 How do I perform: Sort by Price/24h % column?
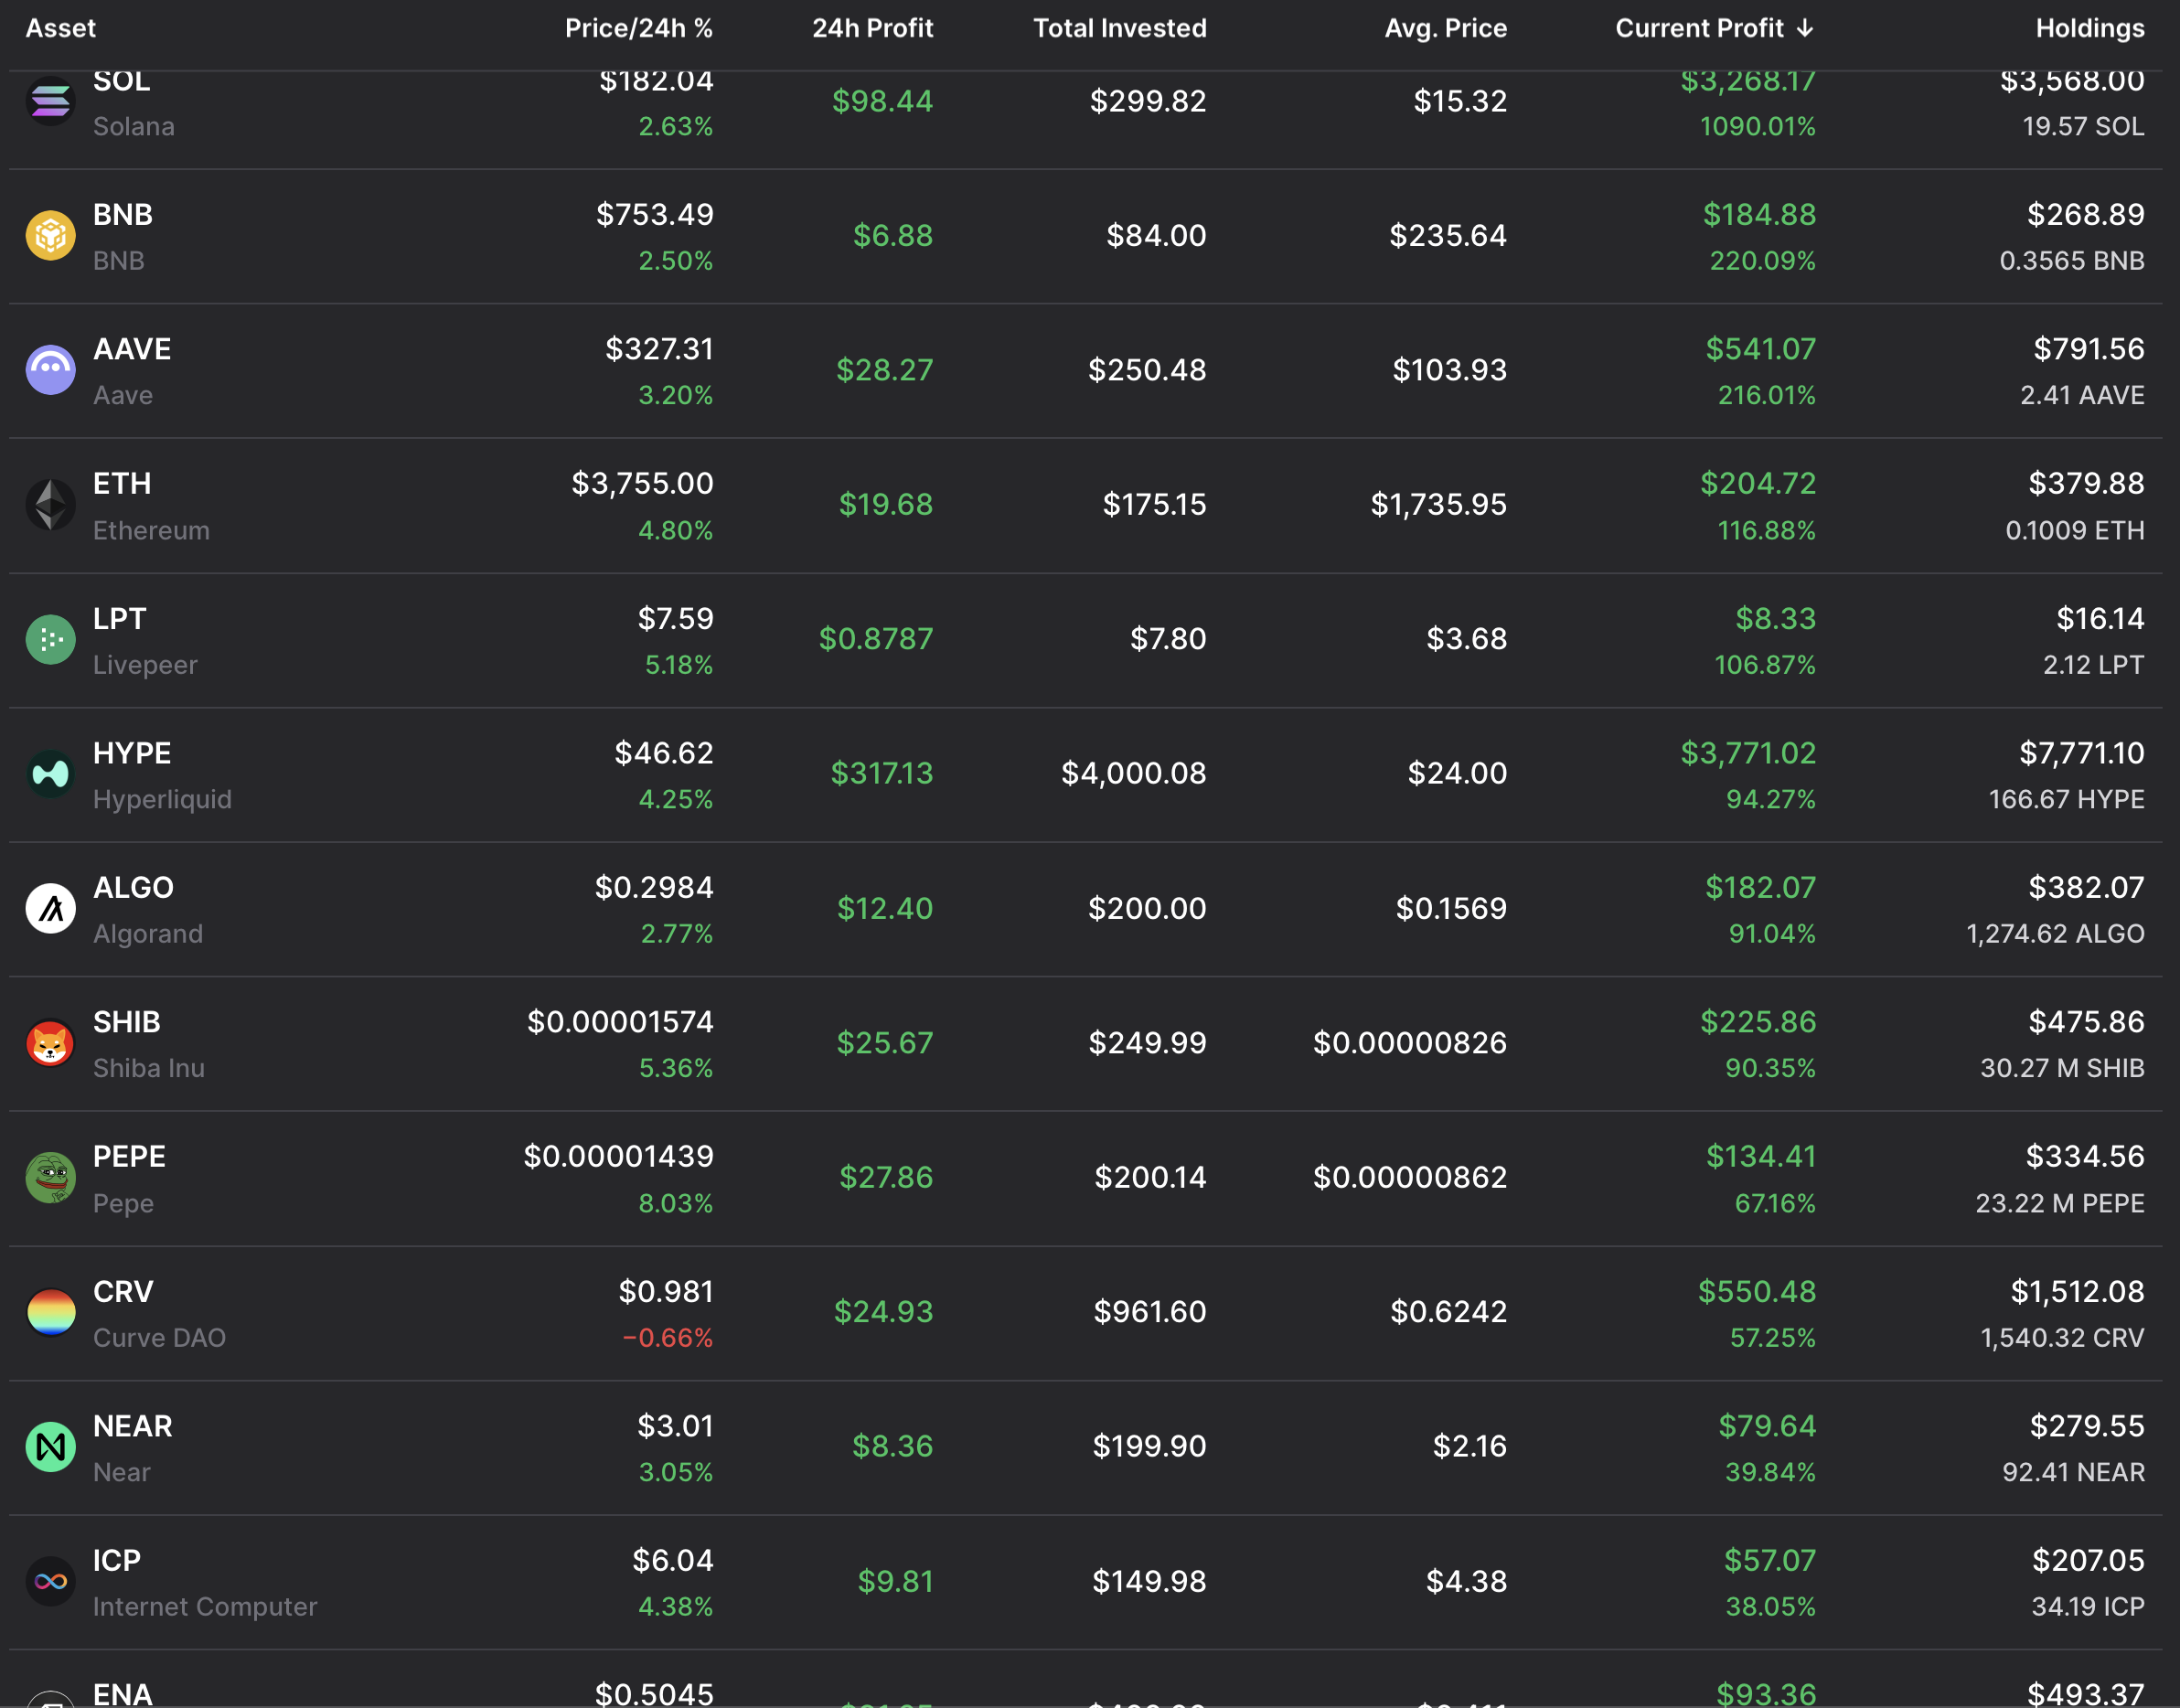pos(638,28)
